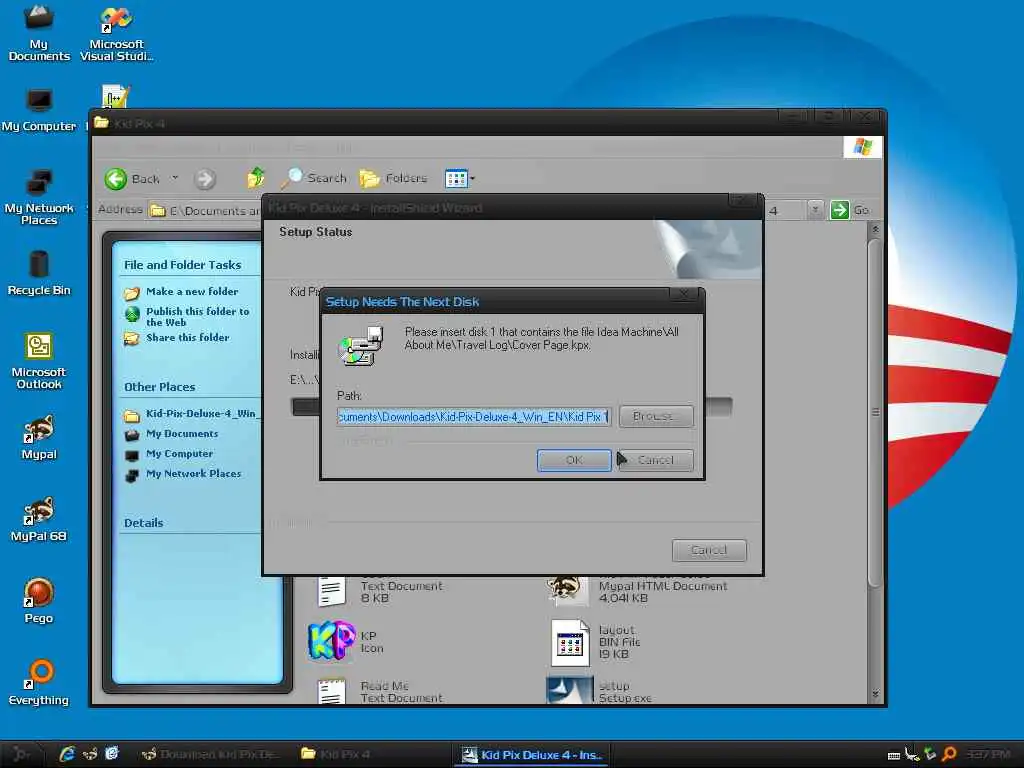Open My Computer in Other Places
This screenshot has height=768, width=1024.
pyautogui.click(x=179, y=453)
